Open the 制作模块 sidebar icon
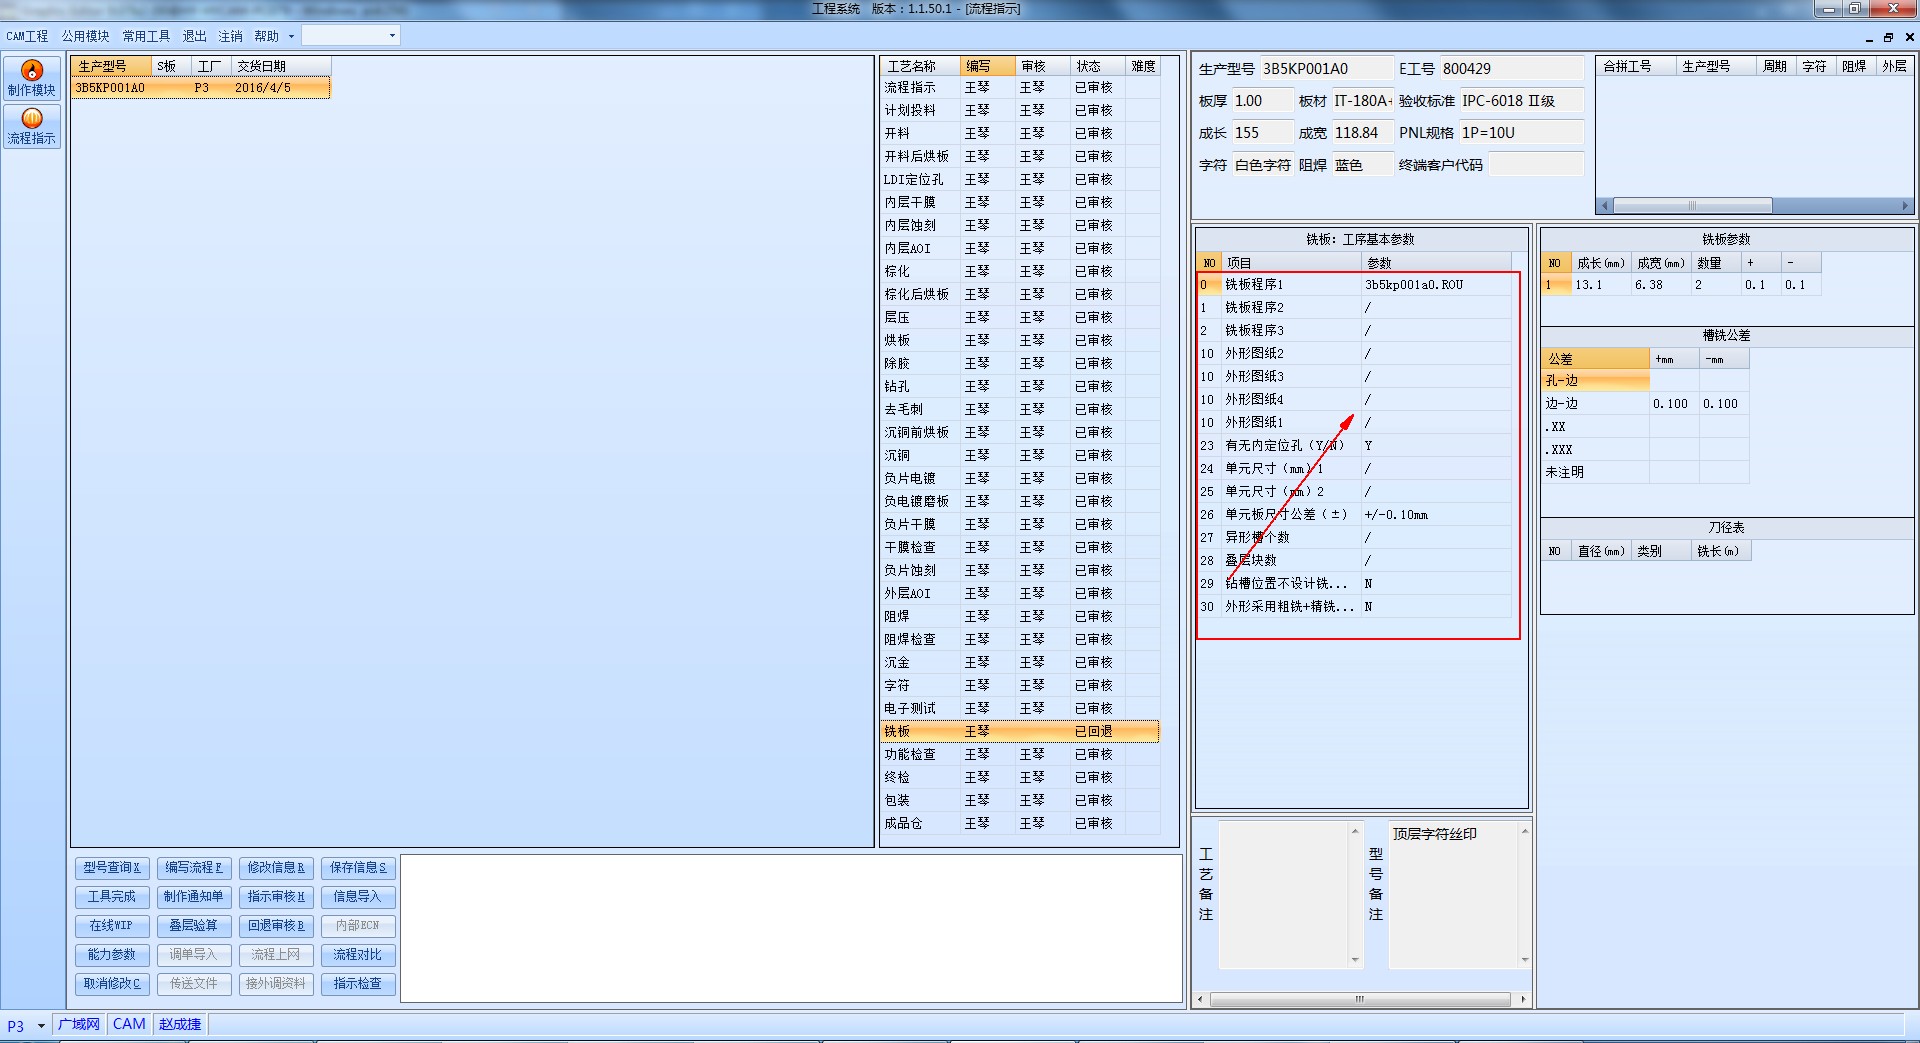Screen dimensions: 1920x1043 click(x=32, y=78)
